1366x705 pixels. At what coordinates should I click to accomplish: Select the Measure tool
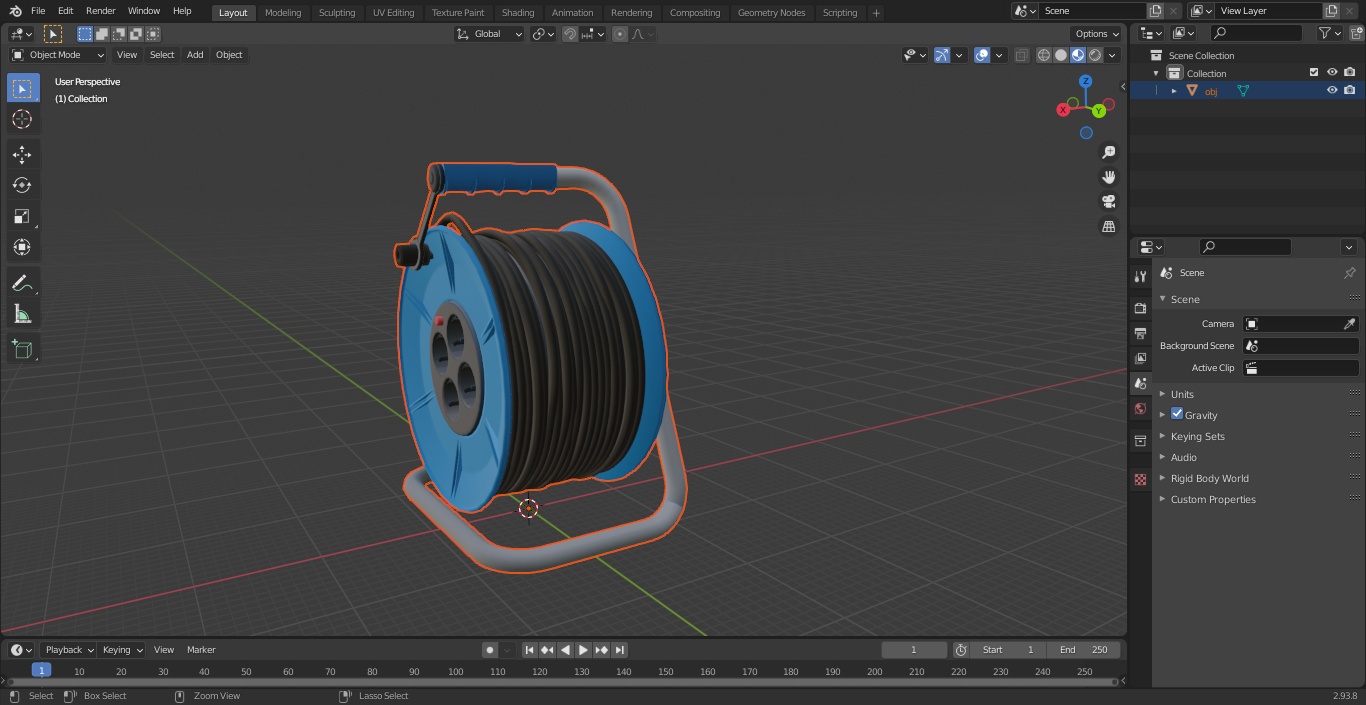pos(22,314)
